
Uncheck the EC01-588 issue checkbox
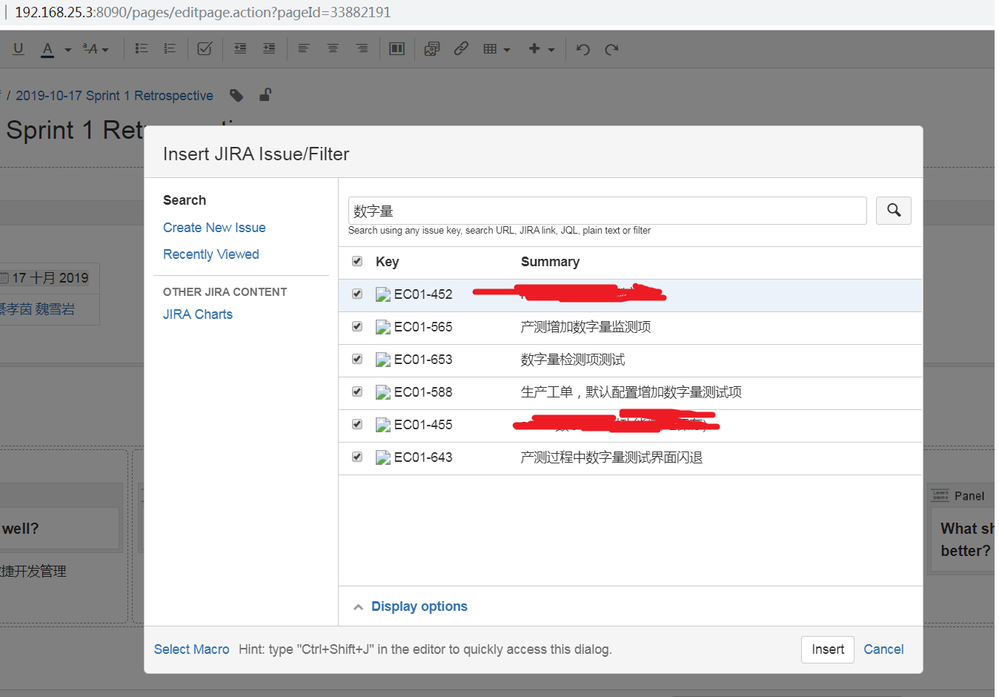coord(357,391)
